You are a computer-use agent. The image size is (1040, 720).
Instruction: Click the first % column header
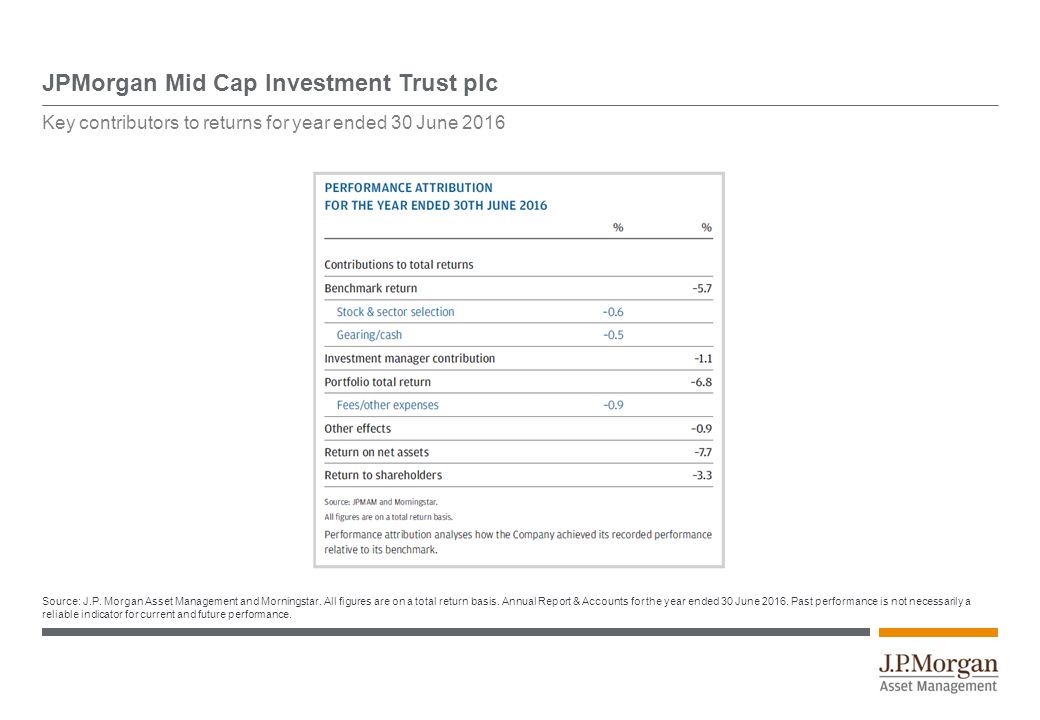[x=618, y=227]
